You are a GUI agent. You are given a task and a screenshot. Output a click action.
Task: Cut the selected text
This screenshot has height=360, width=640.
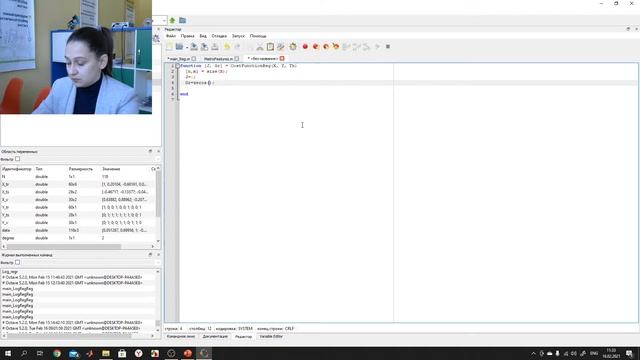point(260,47)
